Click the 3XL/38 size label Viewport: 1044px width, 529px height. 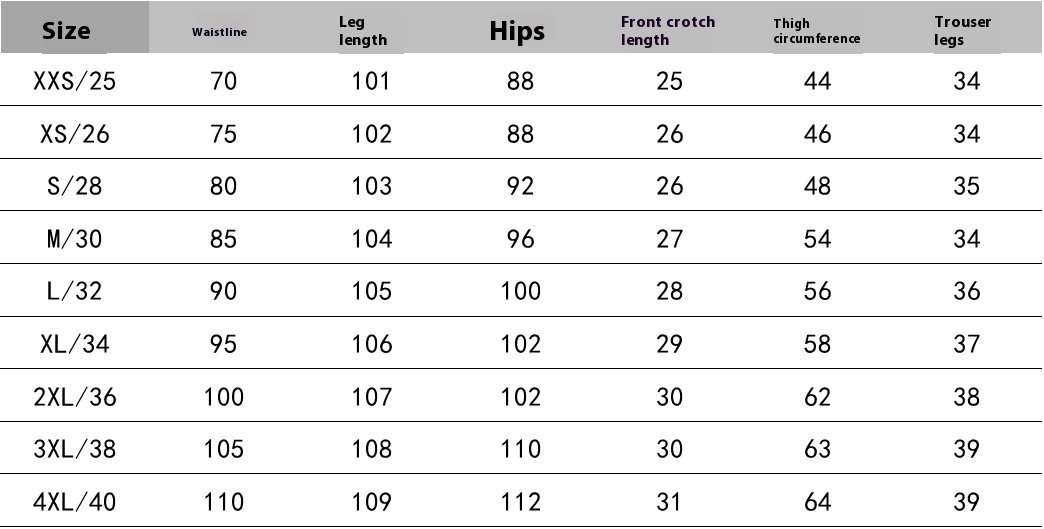(x=75, y=449)
